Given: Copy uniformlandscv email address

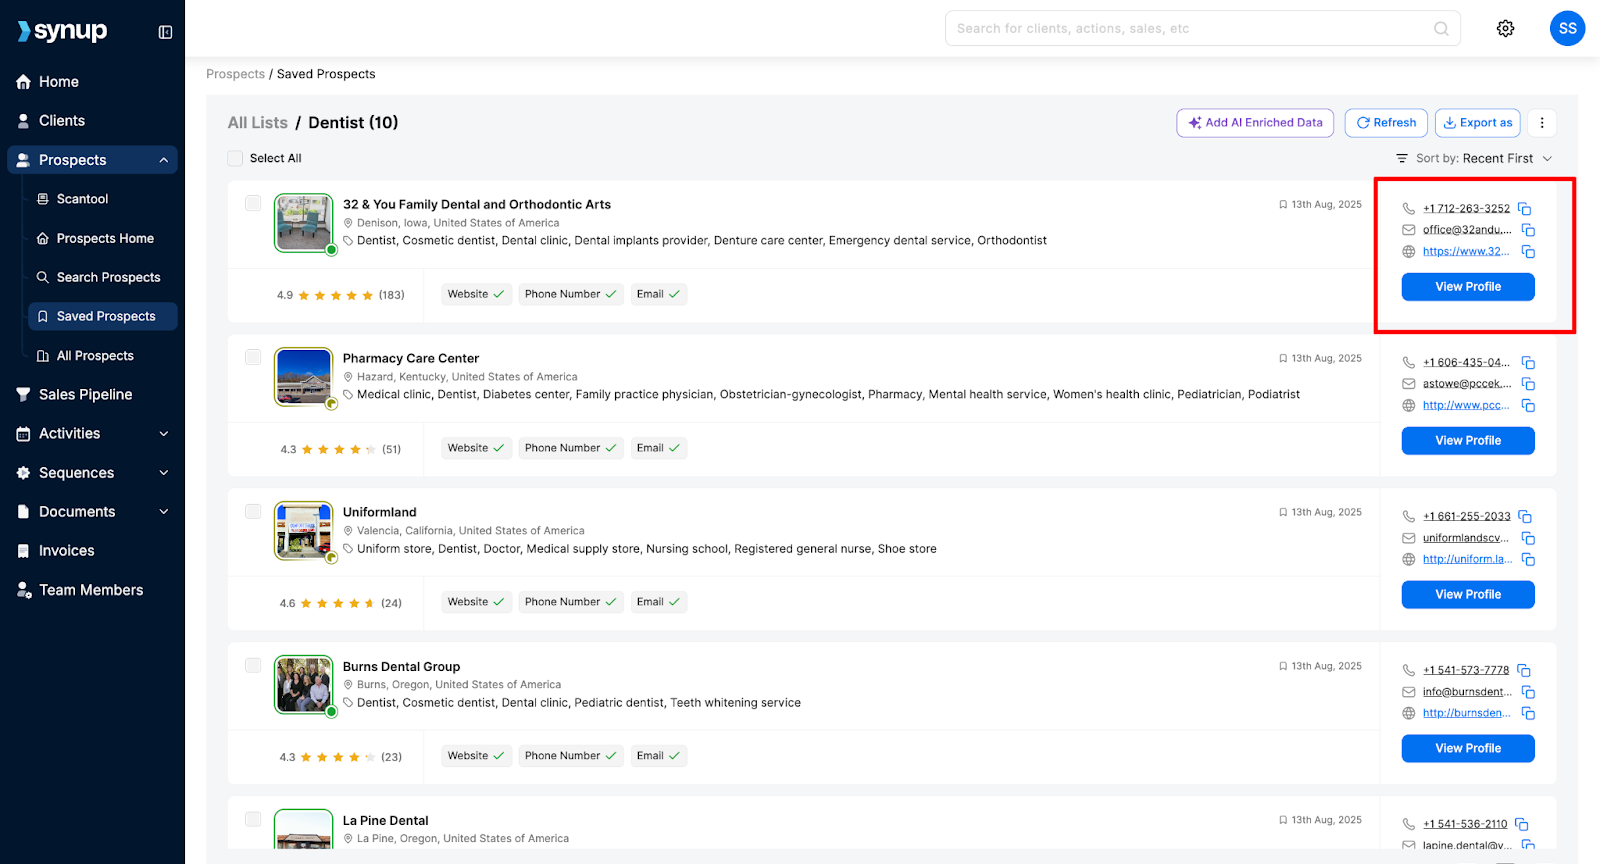Looking at the screenshot, I should pos(1528,538).
